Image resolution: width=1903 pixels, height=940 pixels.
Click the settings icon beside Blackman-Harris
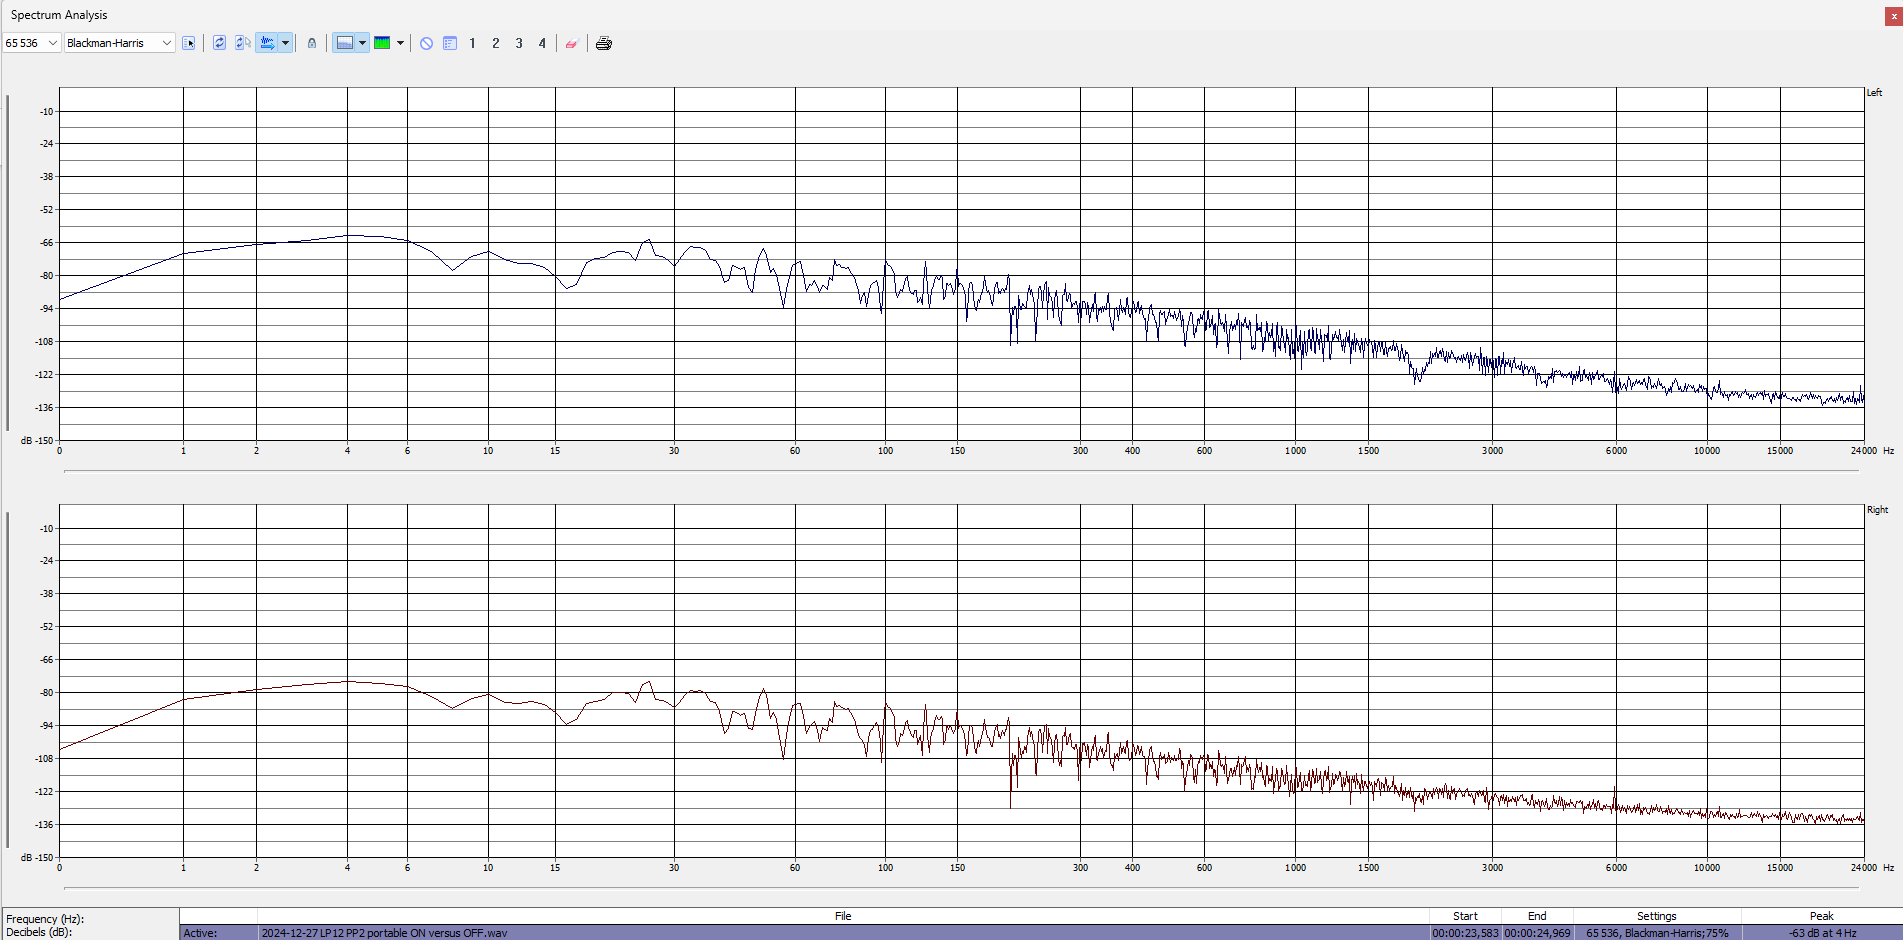click(189, 43)
